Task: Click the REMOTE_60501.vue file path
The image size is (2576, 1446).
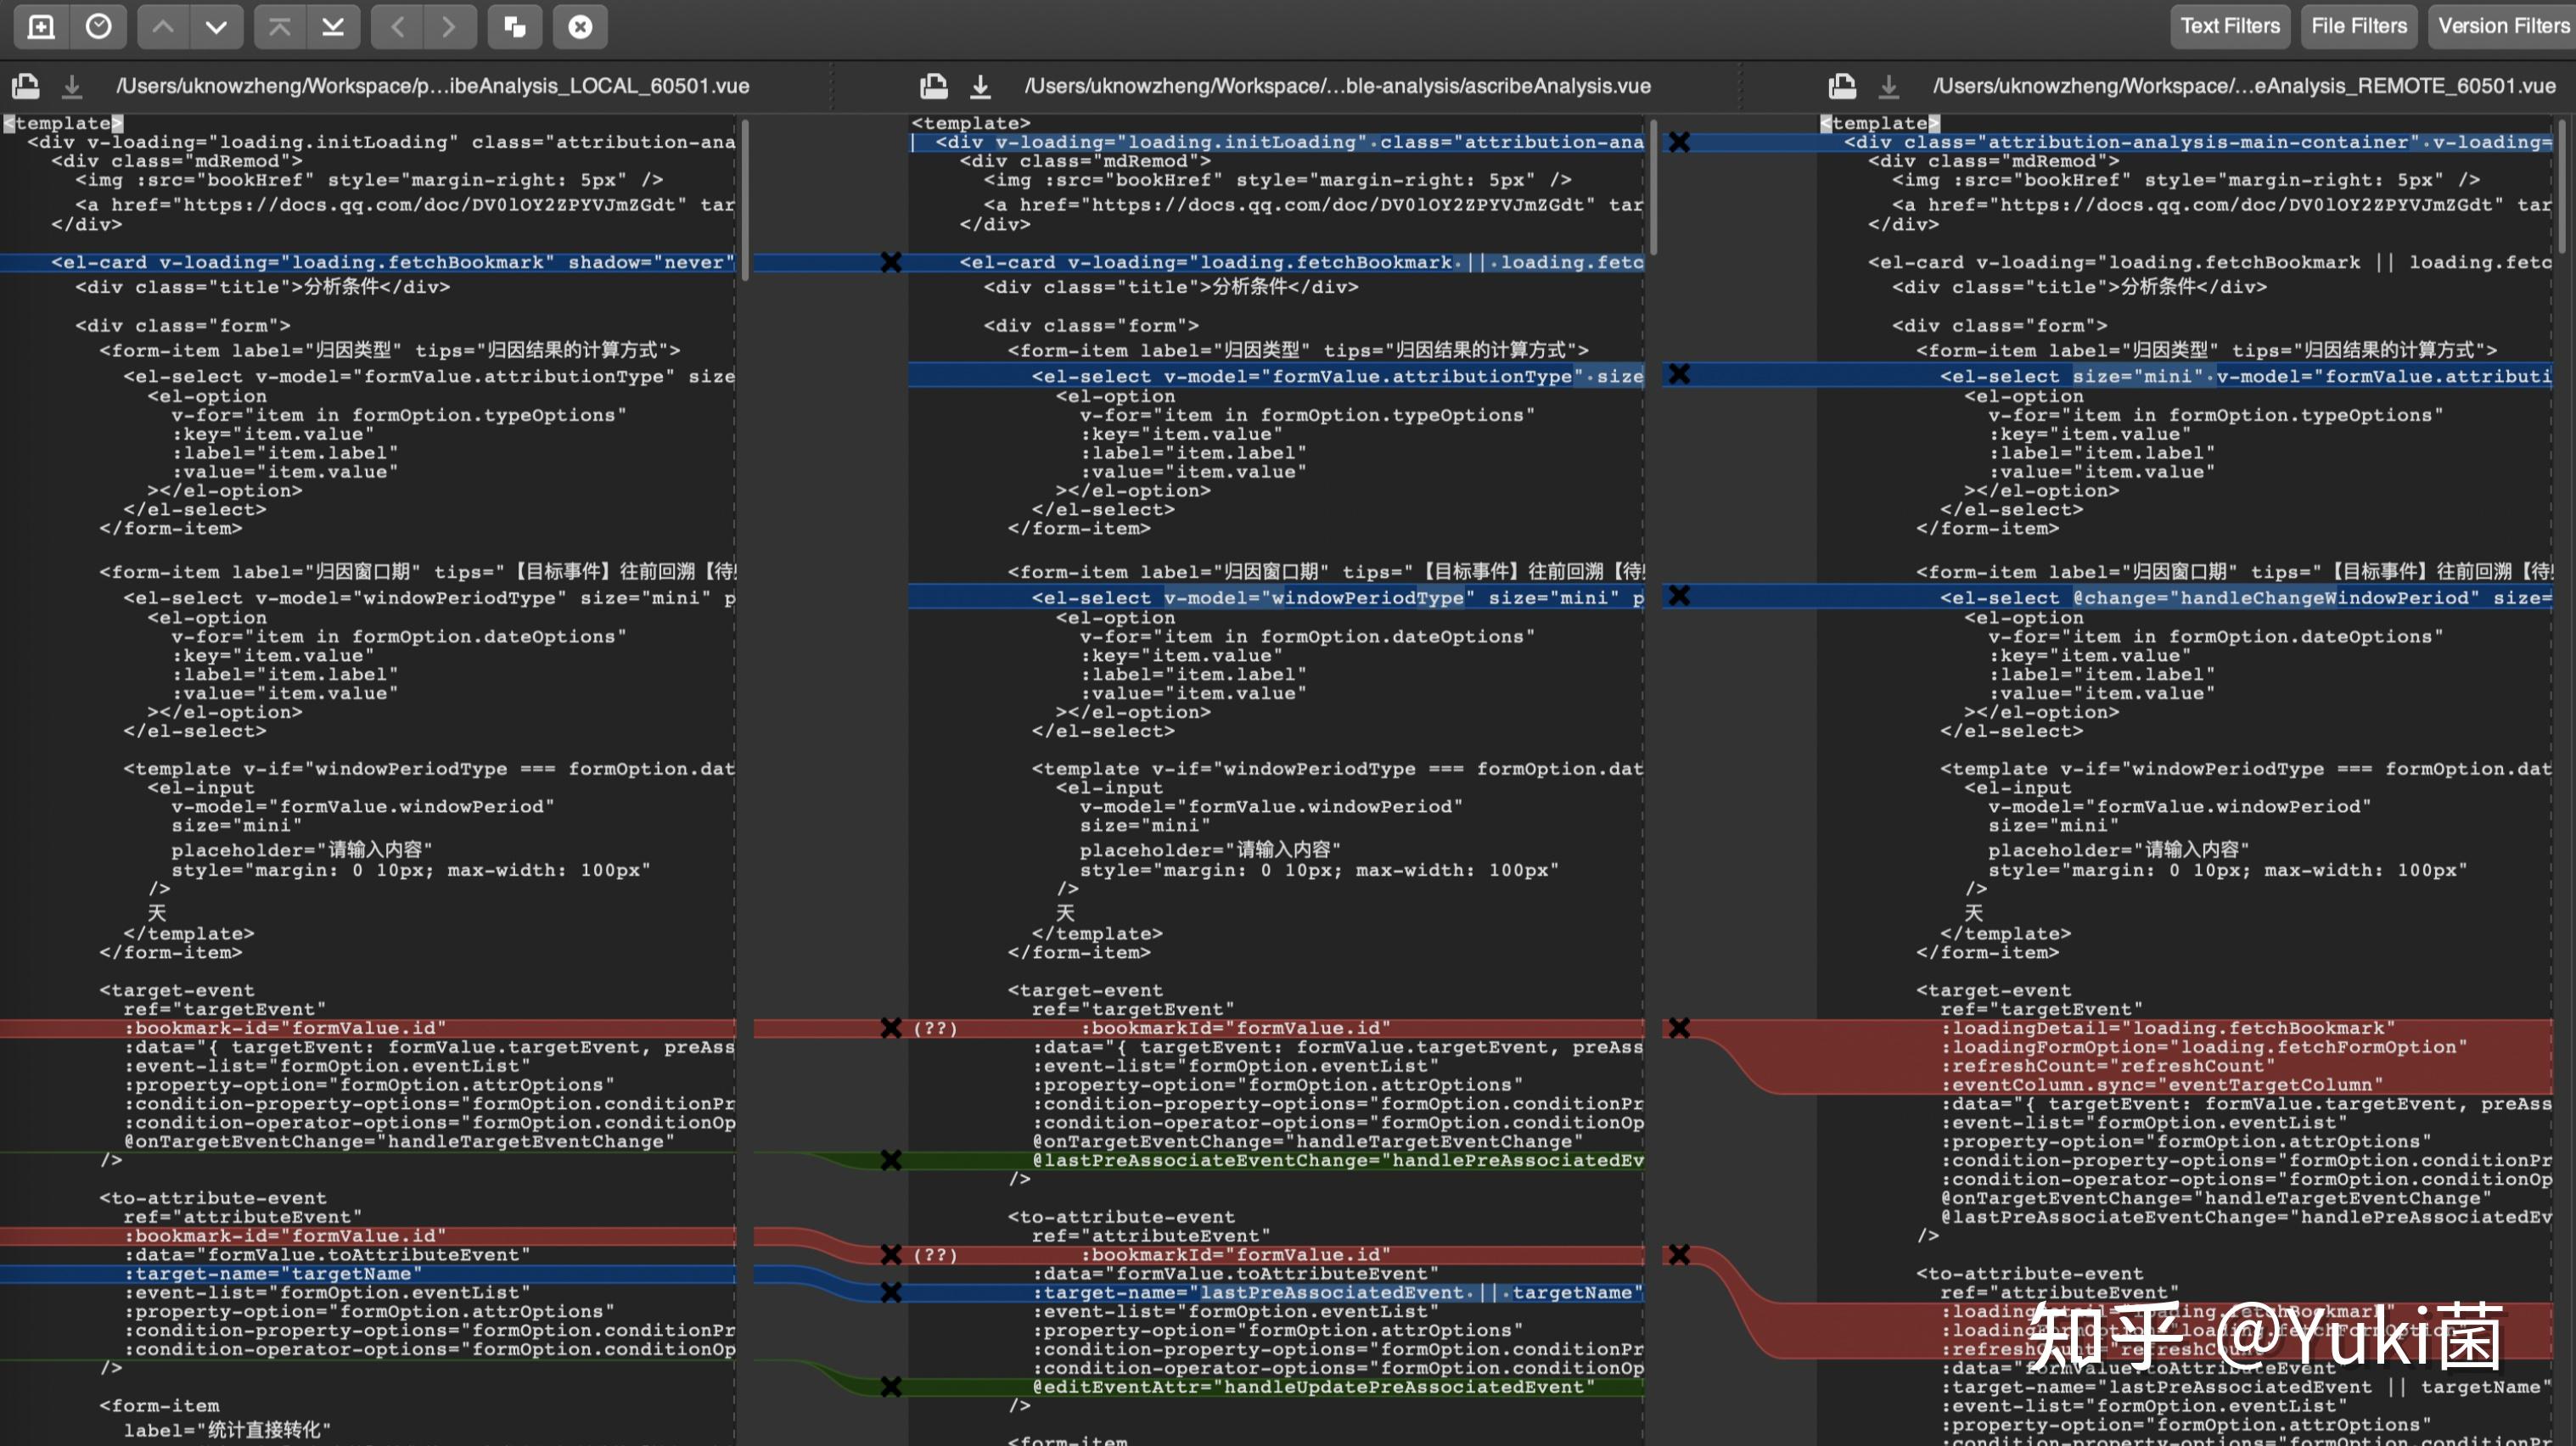Action: pos(2244,87)
